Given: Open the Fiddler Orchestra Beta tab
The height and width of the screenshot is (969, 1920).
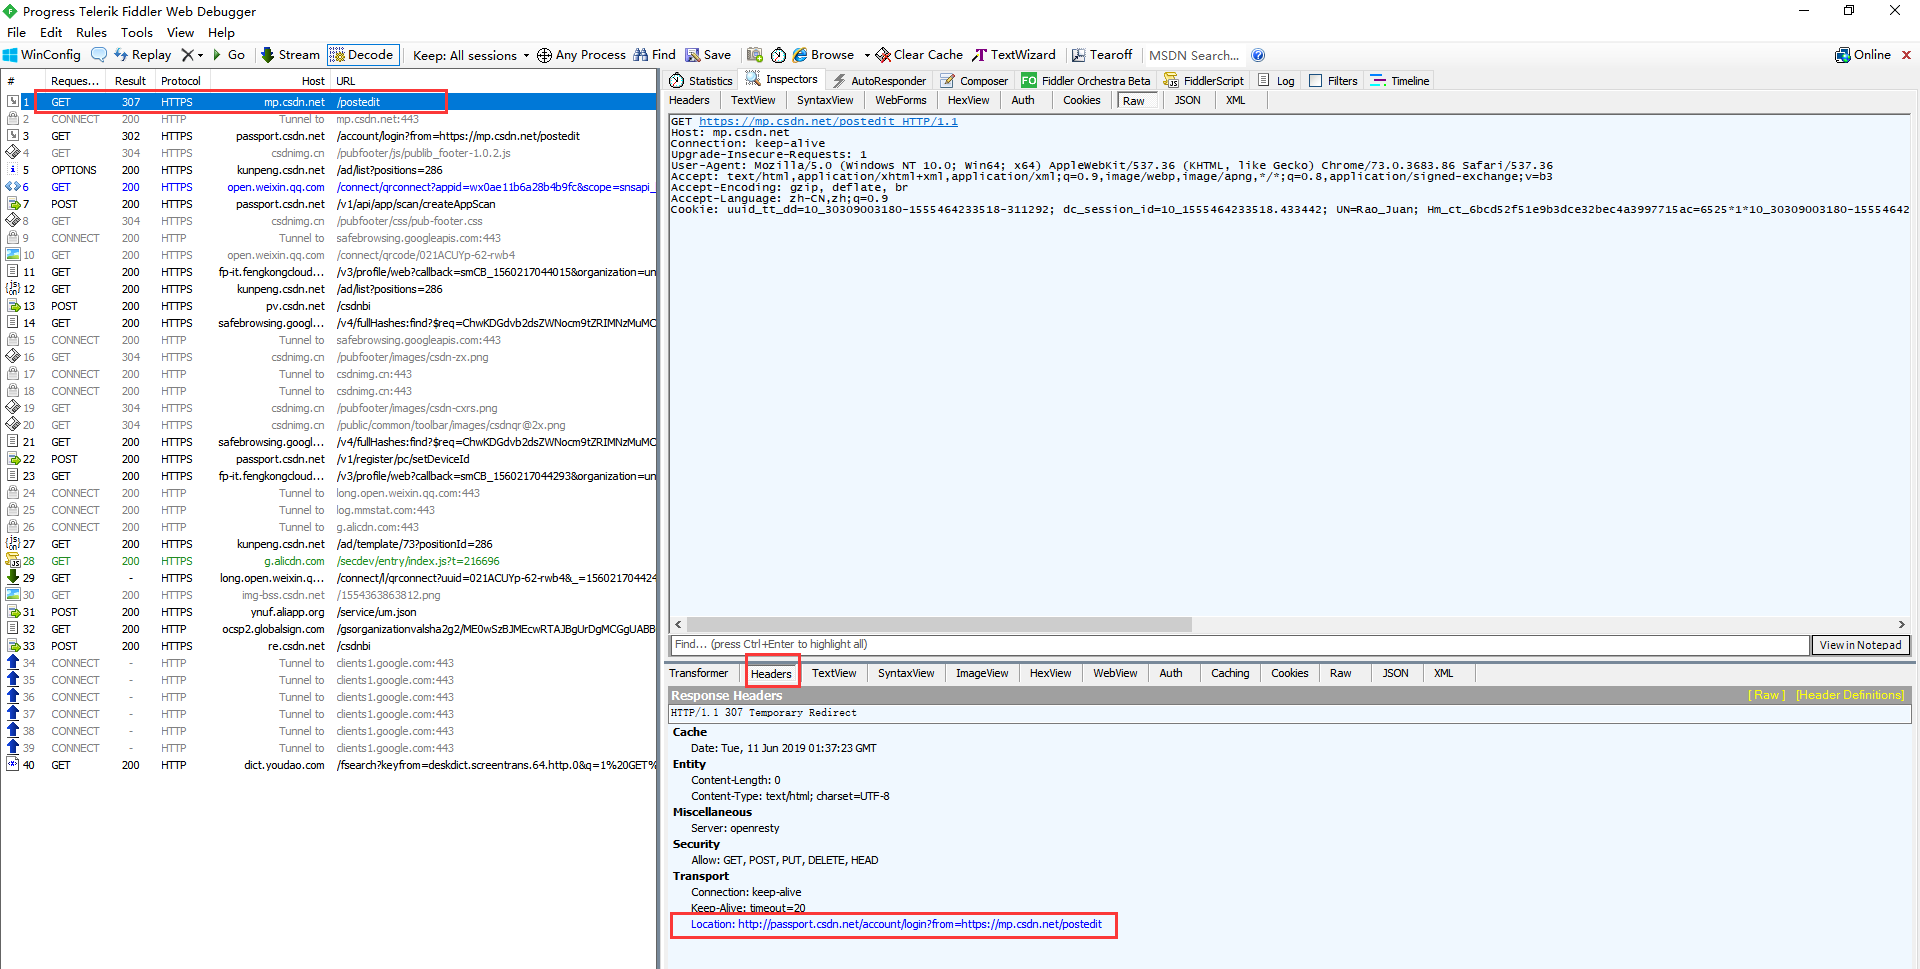Looking at the screenshot, I should tap(1086, 81).
